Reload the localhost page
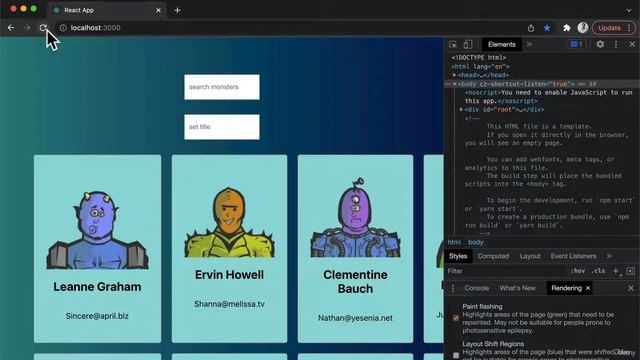Viewport: 640px width, 360px height. point(43,28)
